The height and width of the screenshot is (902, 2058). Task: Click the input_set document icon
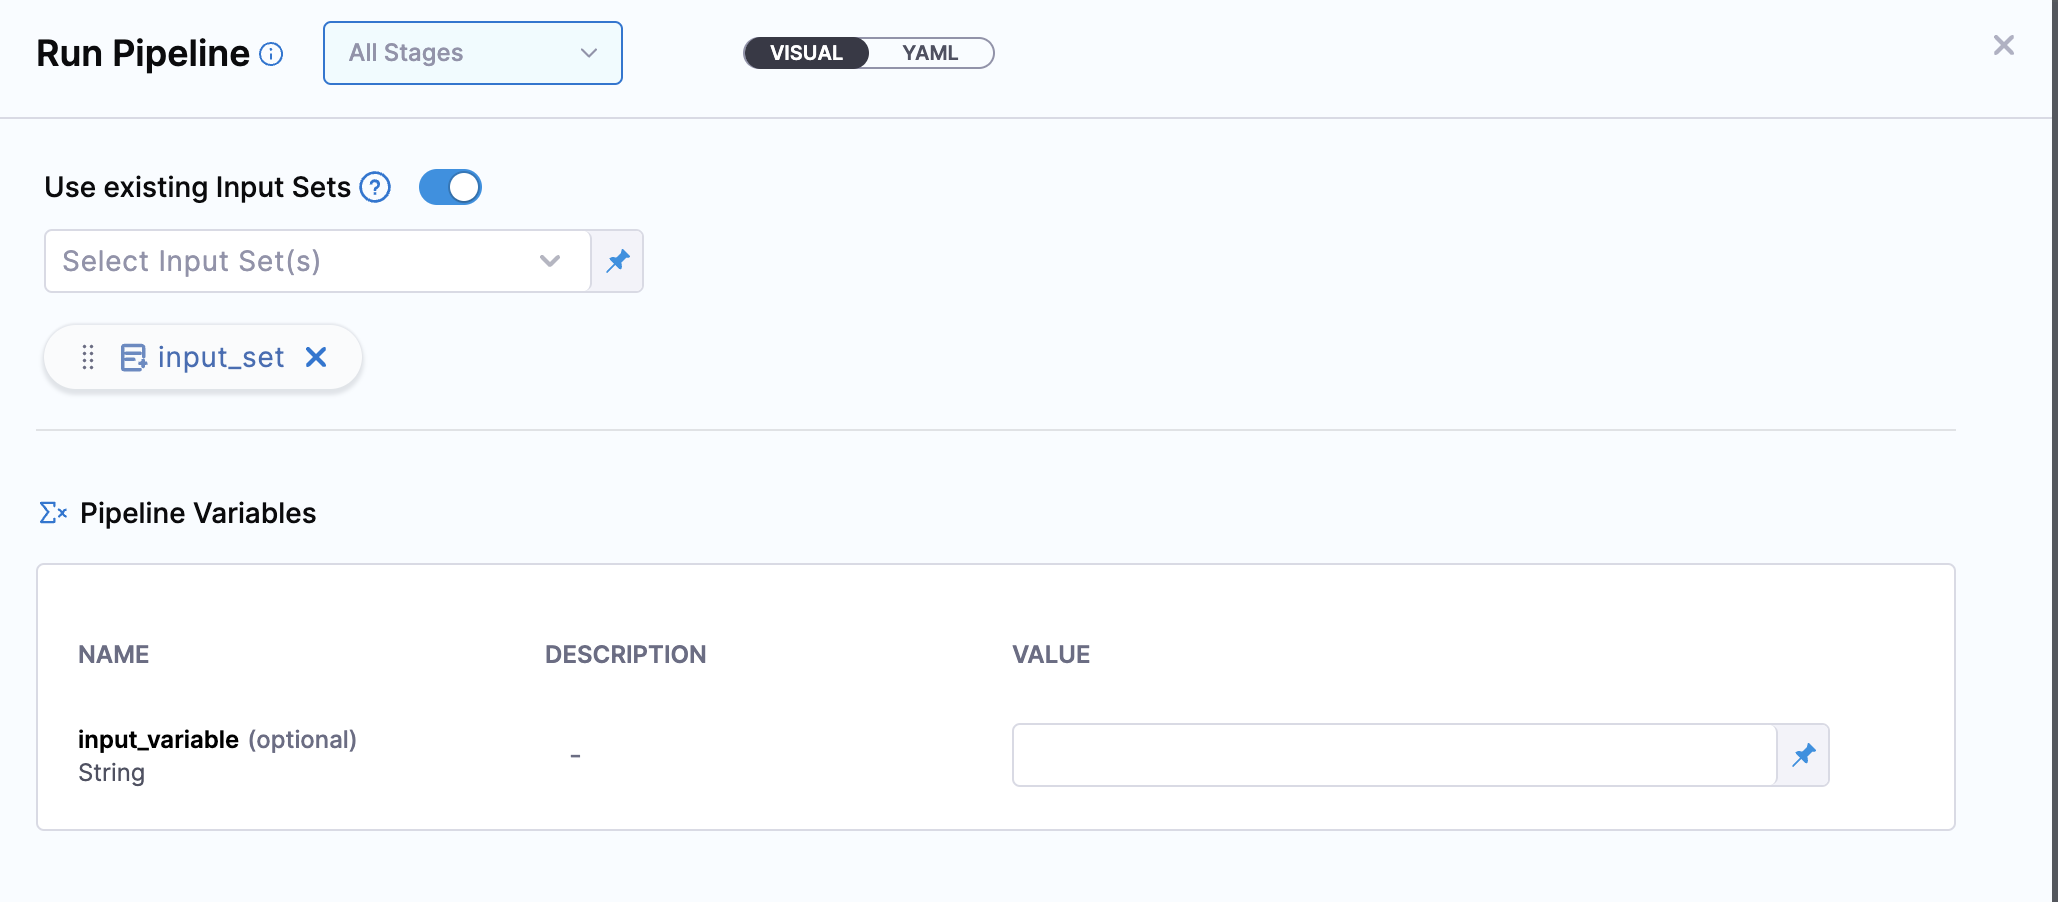click(x=133, y=357)
